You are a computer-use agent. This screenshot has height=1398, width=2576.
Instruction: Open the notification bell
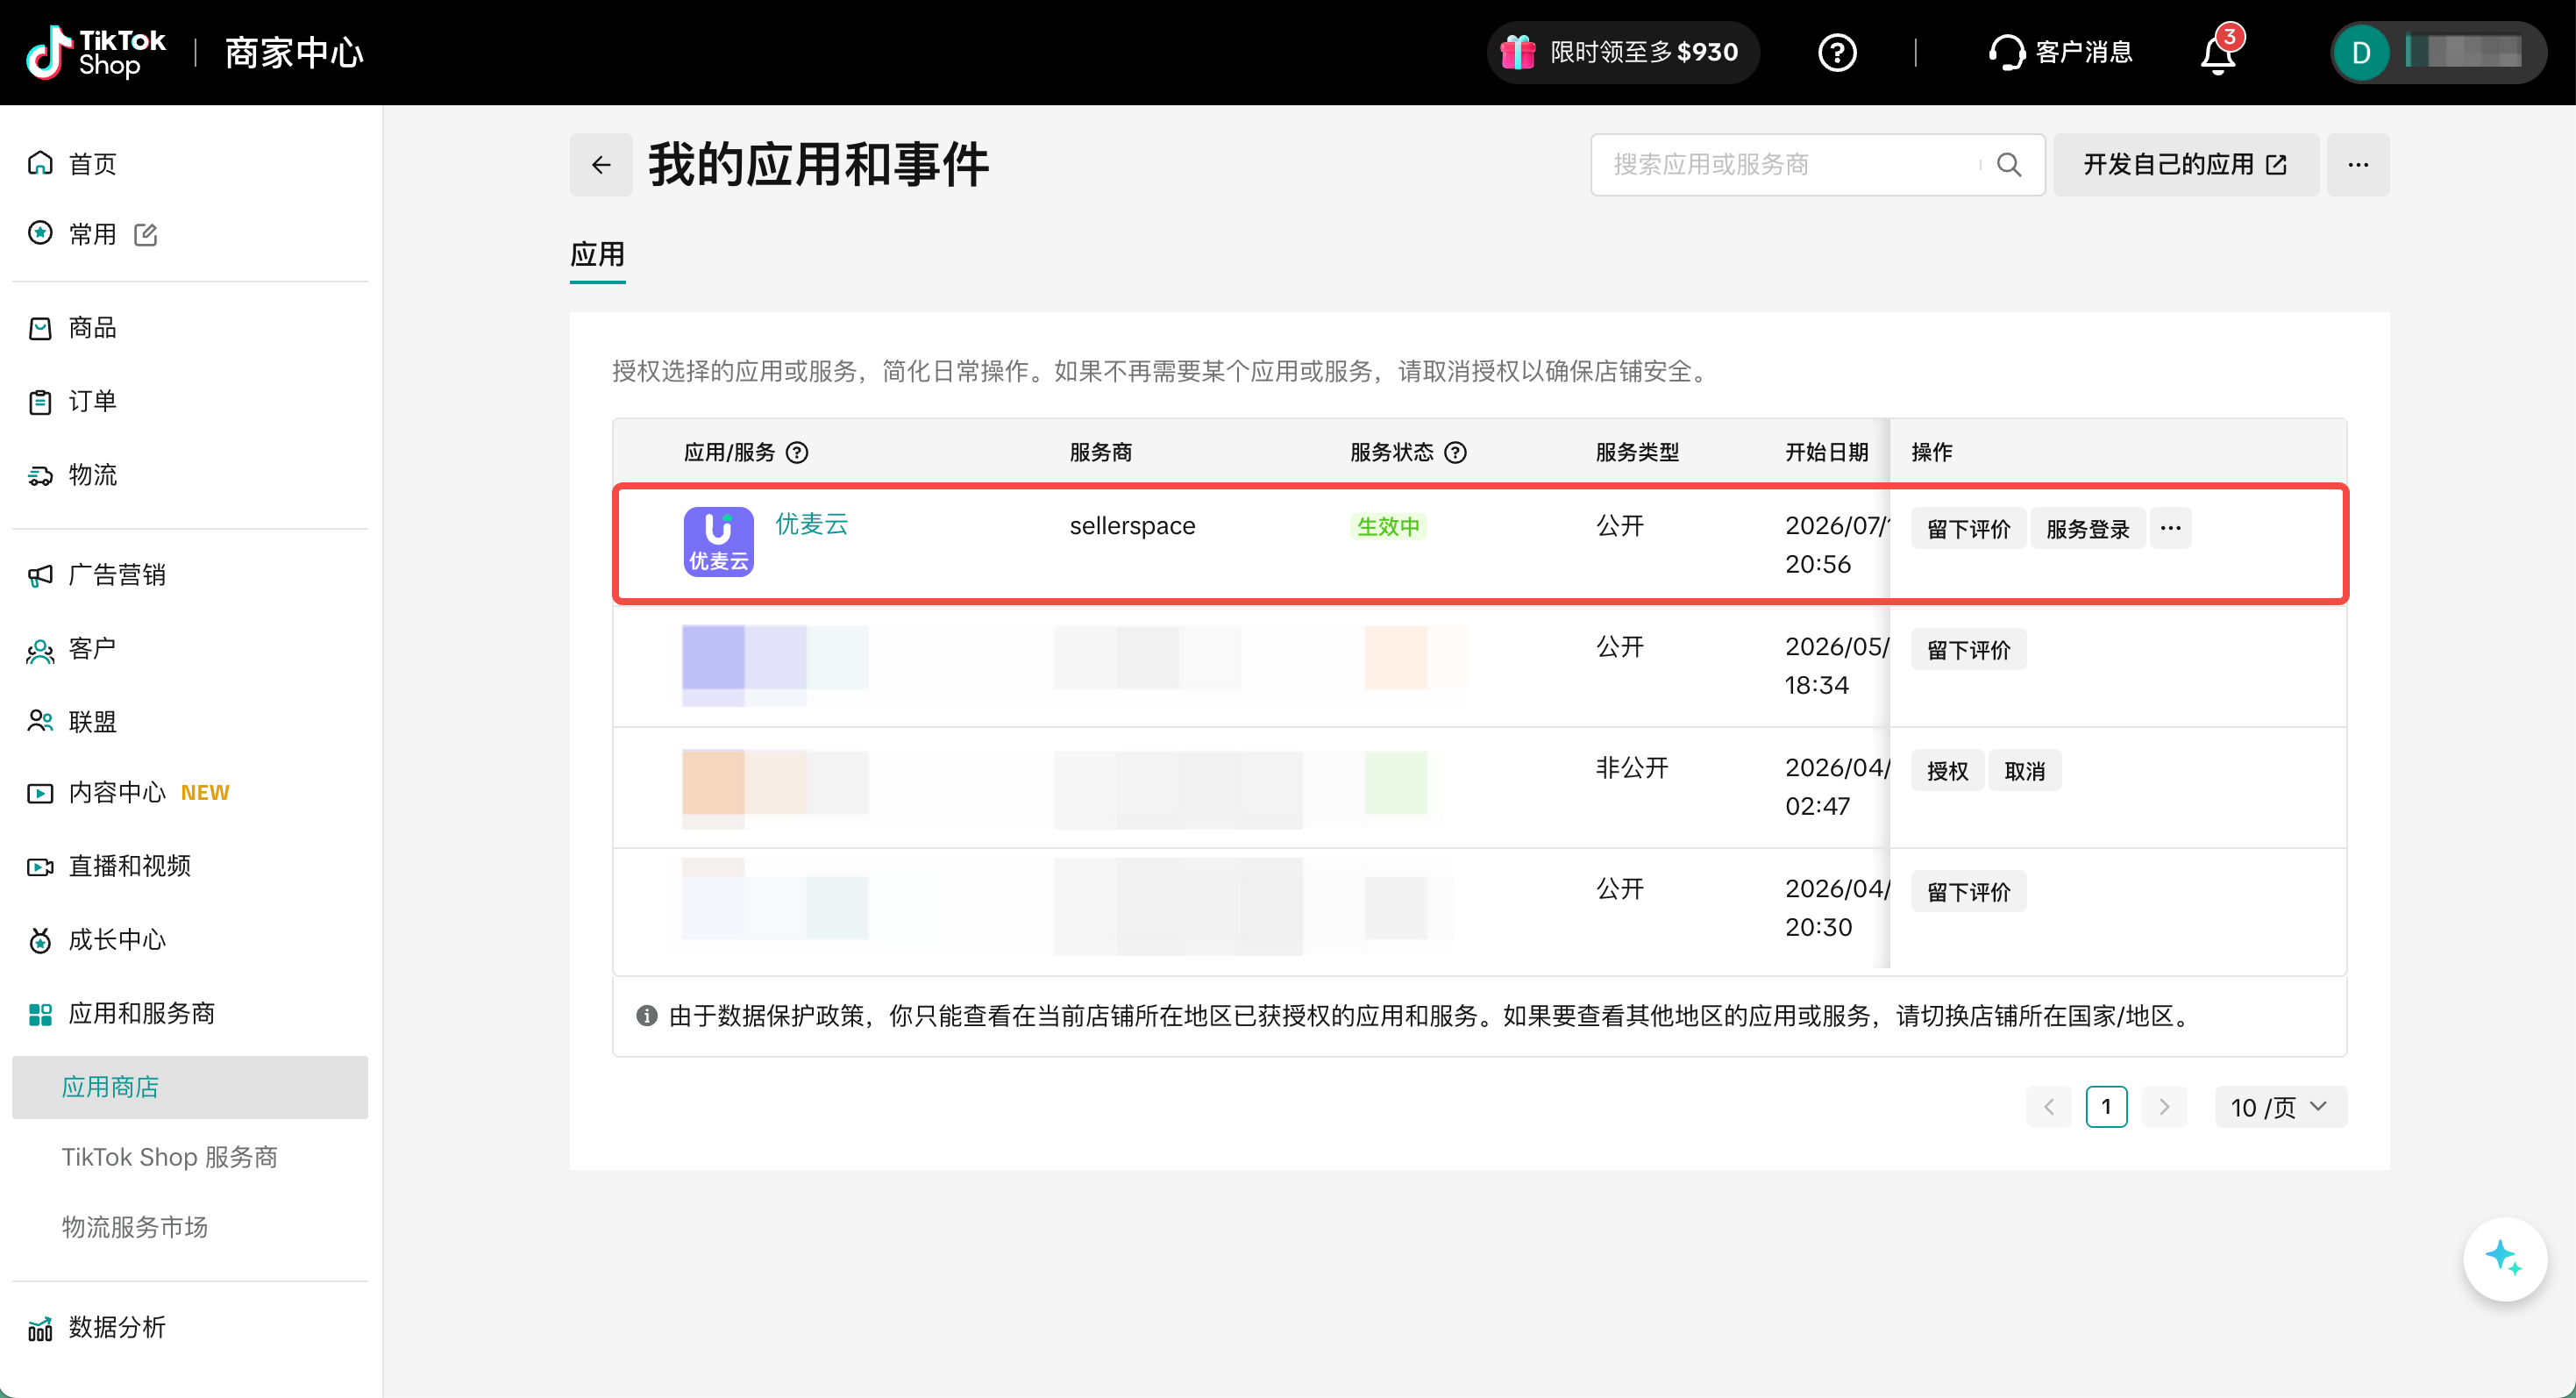tap(2218, 54)
